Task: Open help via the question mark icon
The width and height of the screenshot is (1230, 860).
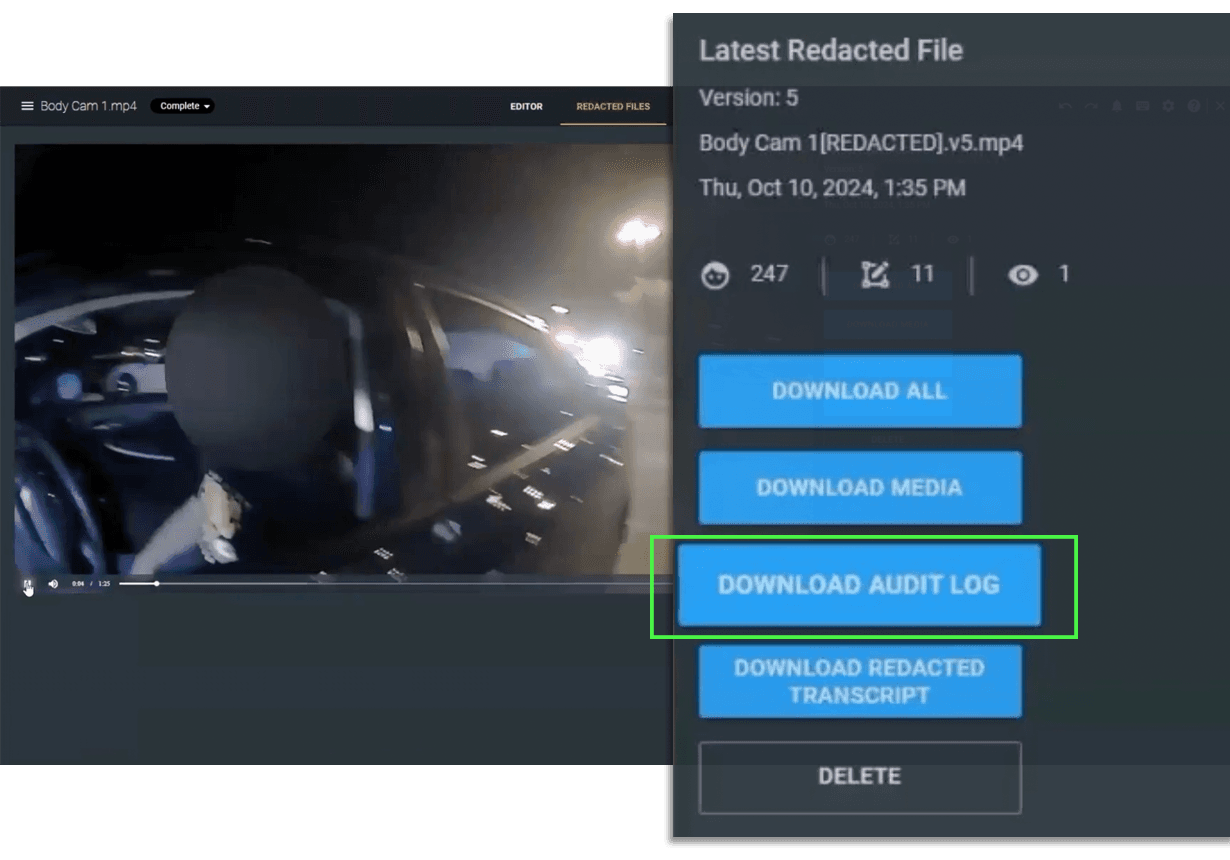Action: point(1194,106)
